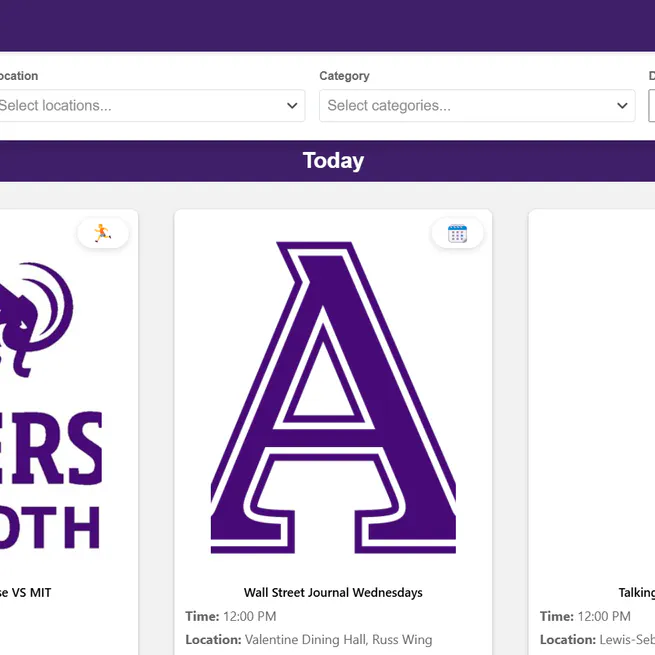Click the running athlete category icon
This screenshot has width=655, height=655.
coord(103,233)
